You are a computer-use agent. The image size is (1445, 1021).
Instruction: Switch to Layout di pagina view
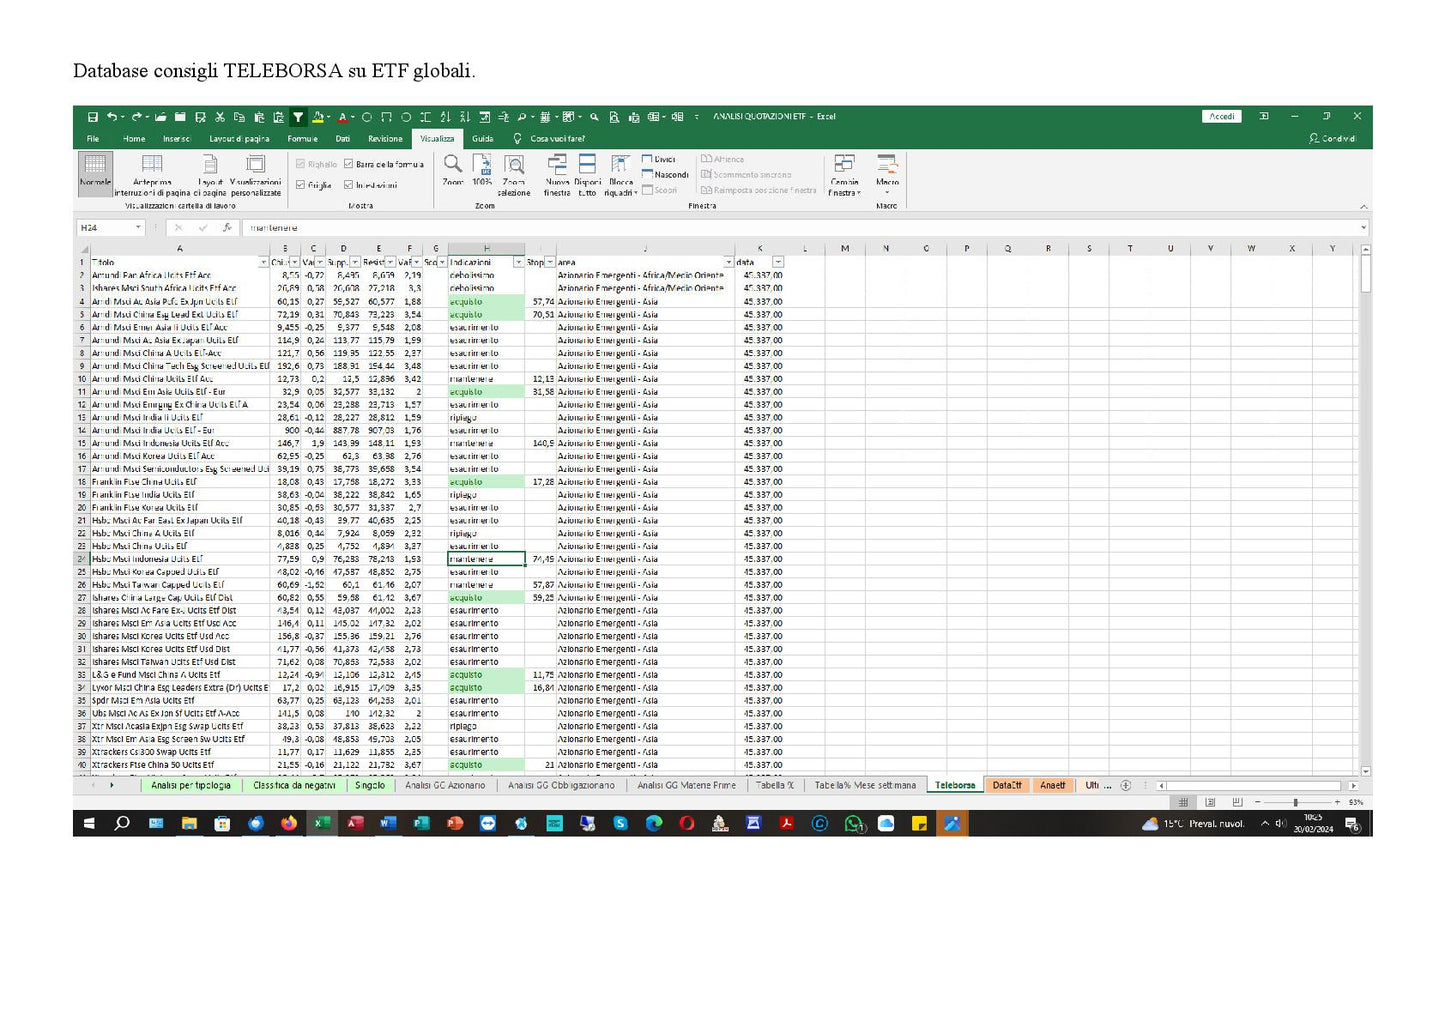click(210, 175)
